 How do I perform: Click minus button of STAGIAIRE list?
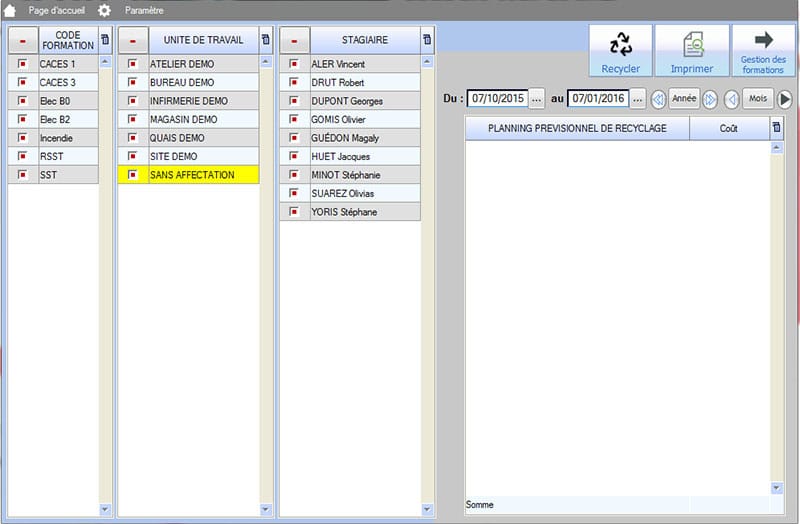click(x=294, y=40)
